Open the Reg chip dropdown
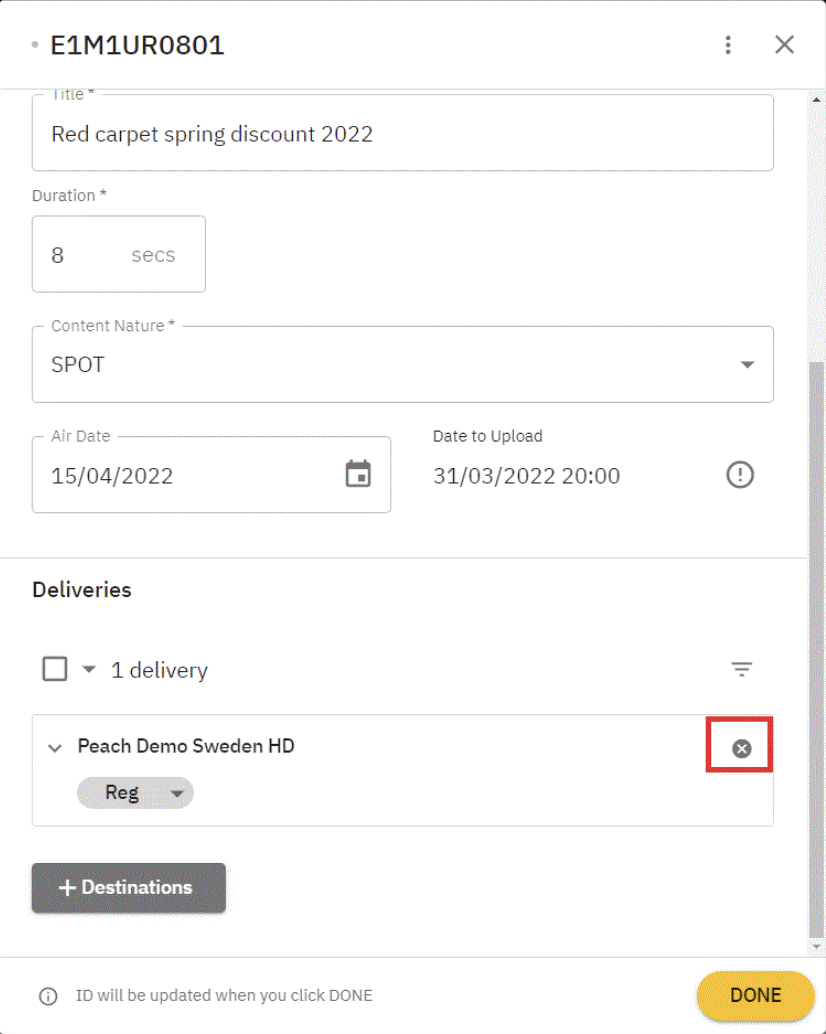 (x=177, y=793)
